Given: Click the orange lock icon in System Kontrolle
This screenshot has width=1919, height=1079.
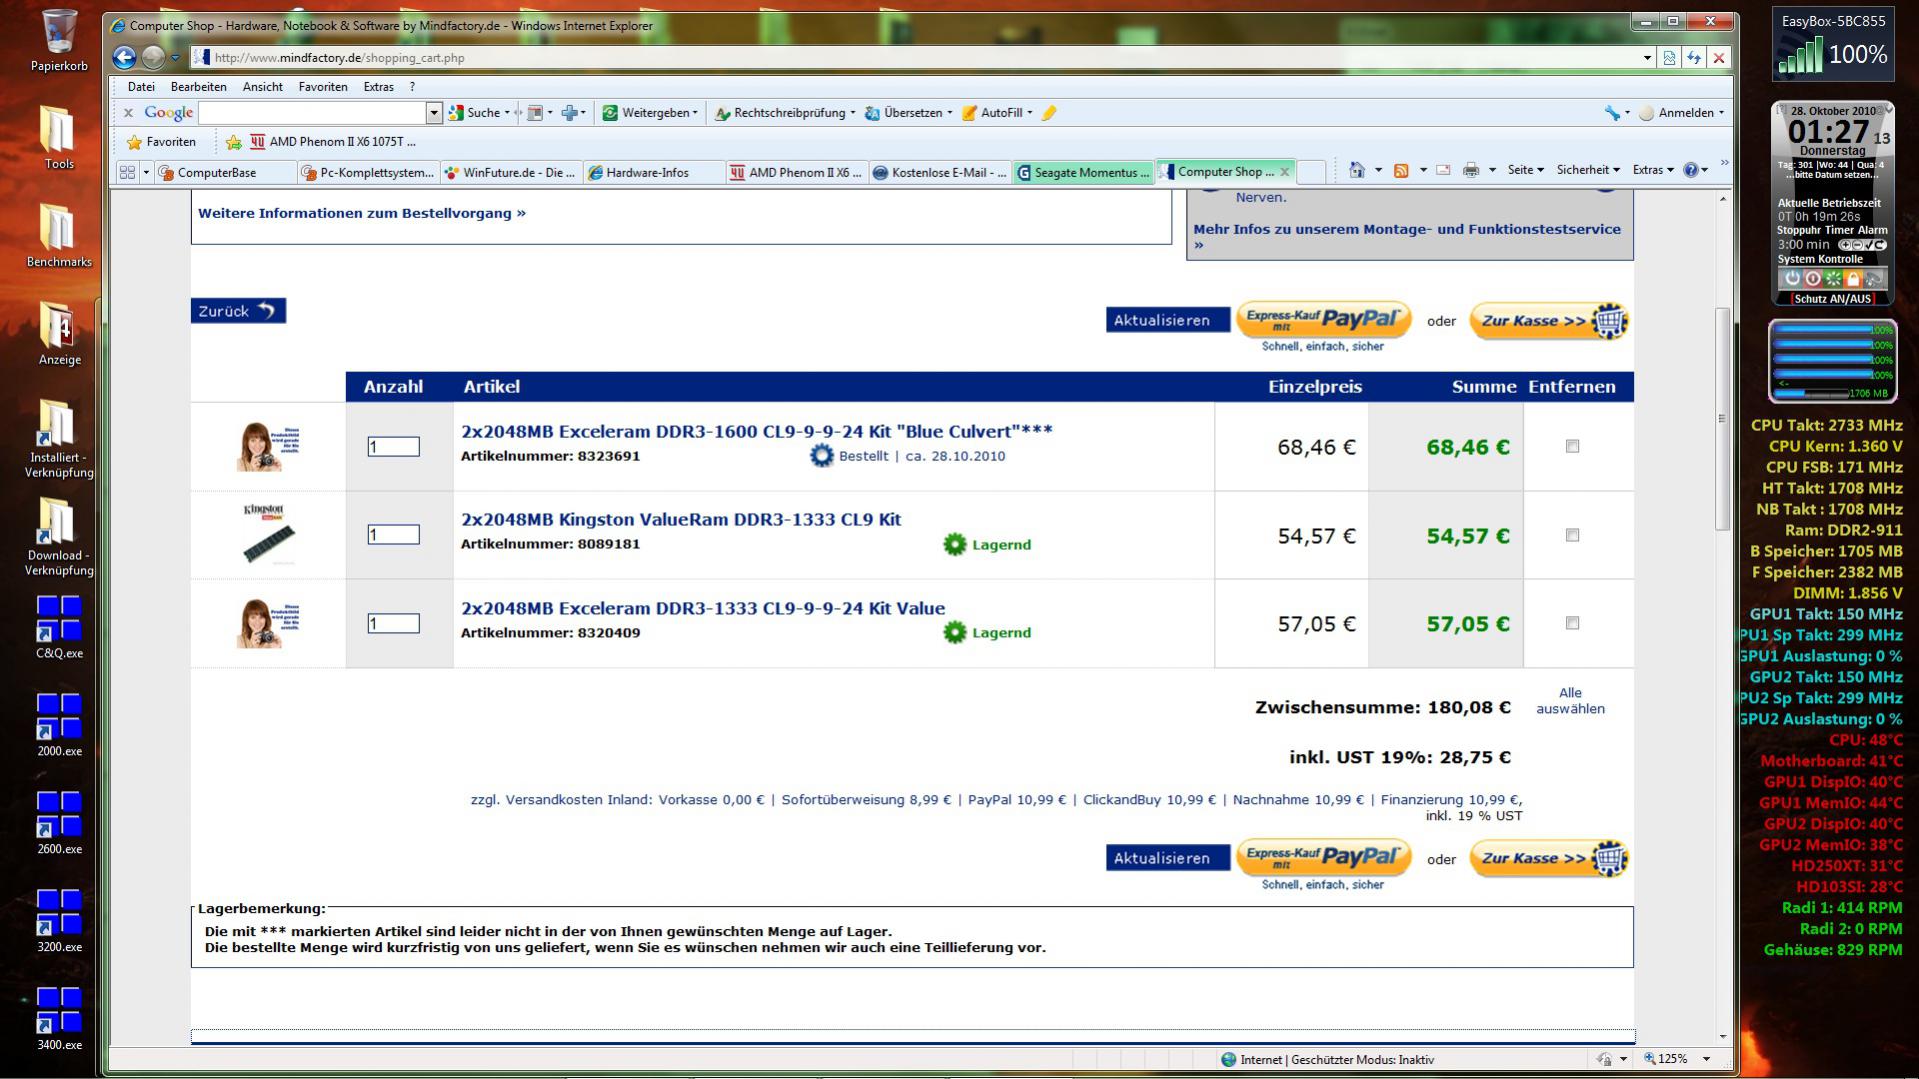Looking at the screenshot, I should 1853,278.
